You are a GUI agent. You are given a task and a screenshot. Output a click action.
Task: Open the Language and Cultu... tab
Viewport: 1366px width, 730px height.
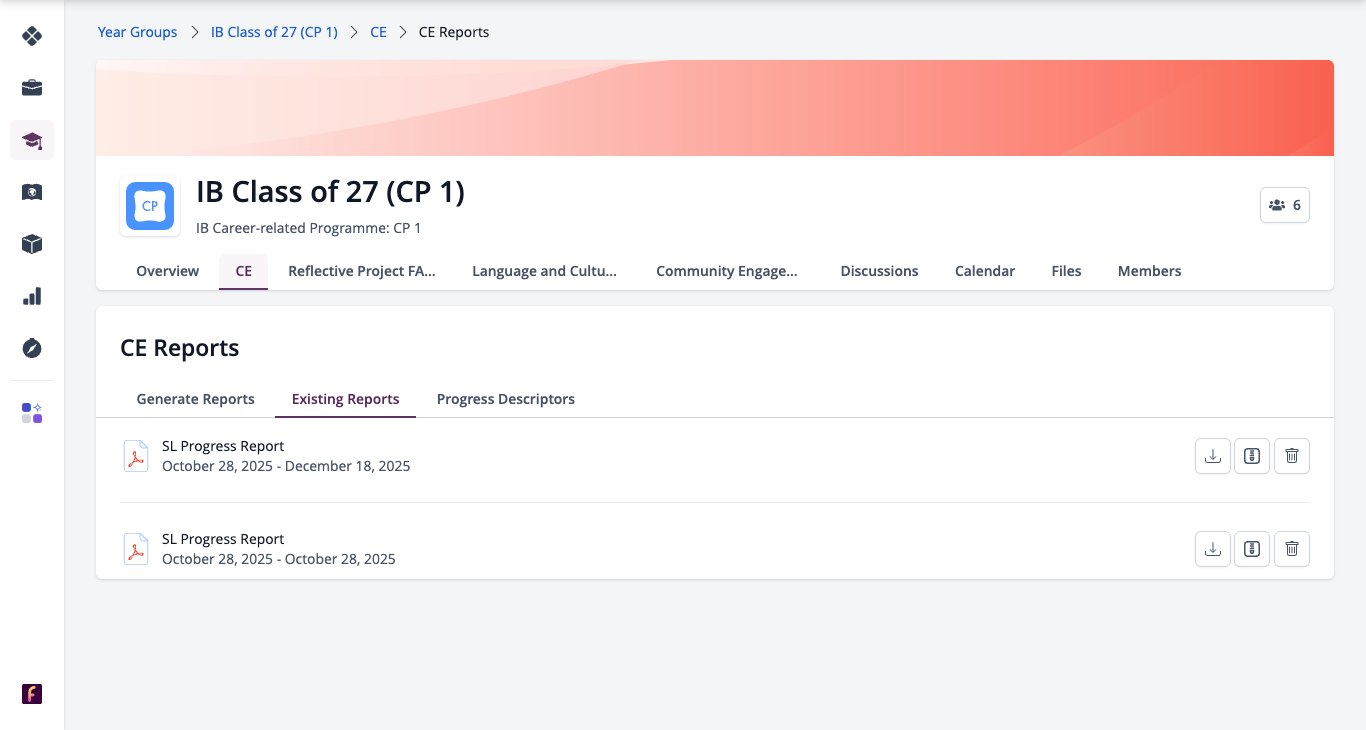pyautogui.click(x=545, y=271)
